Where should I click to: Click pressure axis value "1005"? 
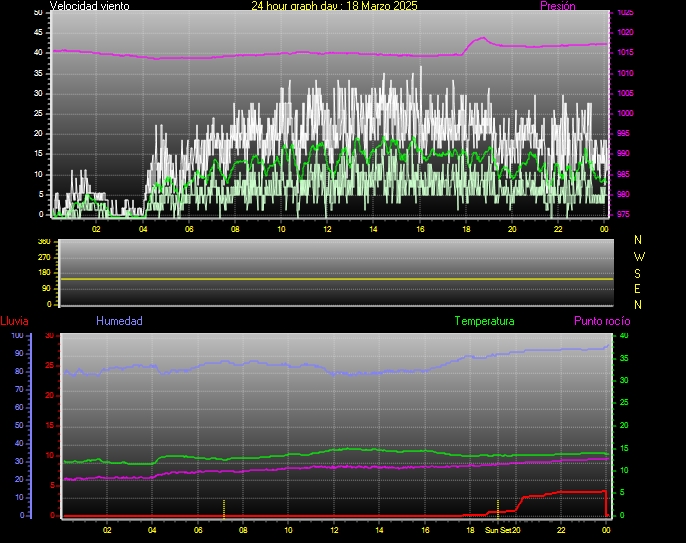(x=625, y=93)
